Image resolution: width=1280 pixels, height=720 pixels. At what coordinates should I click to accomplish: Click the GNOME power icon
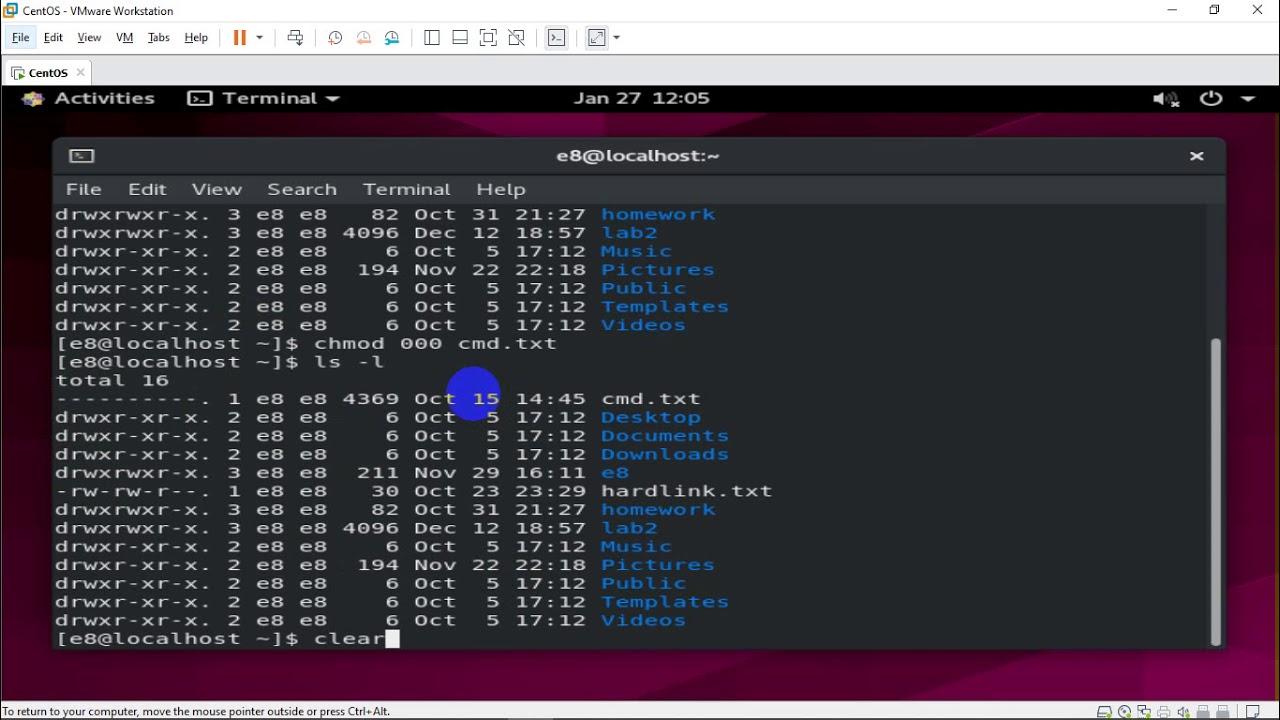(x=1211, y=98)
